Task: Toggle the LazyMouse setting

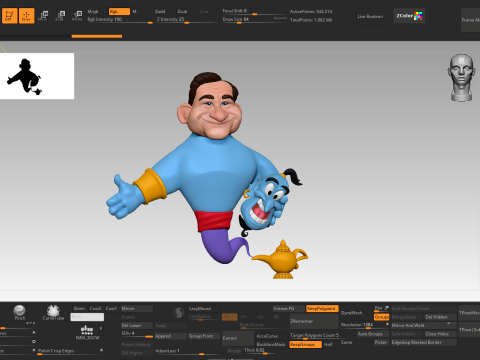Action: [x=204, y=309]
